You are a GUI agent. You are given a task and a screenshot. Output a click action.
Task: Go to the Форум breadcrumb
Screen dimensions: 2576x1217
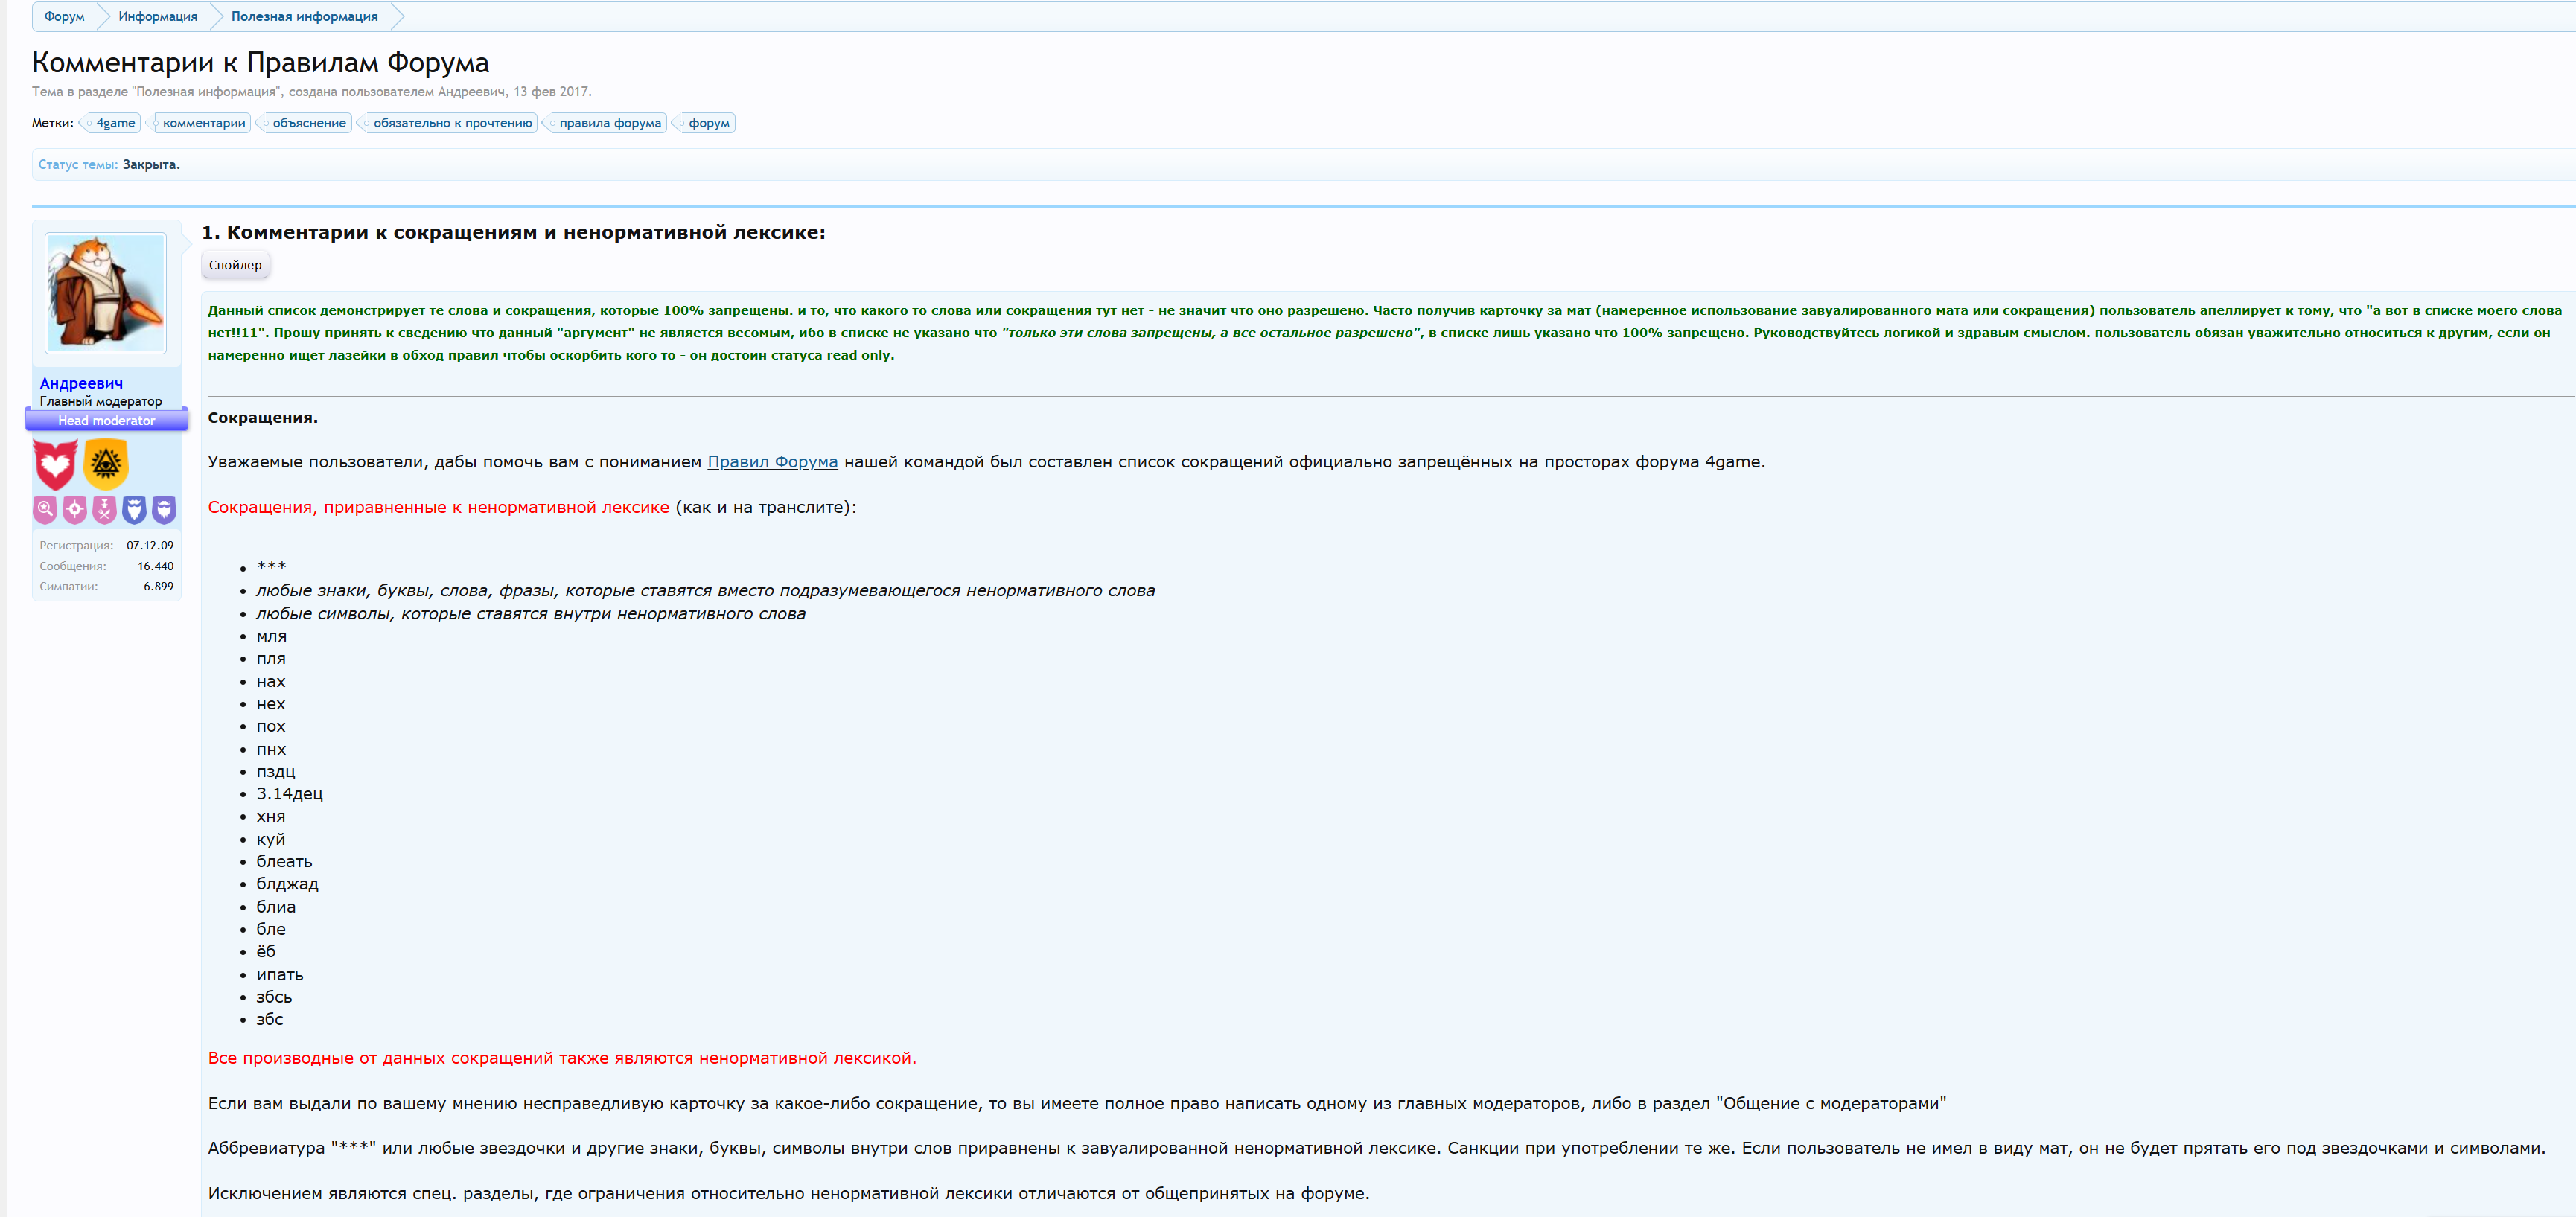pyautogui.click(x=64, y=16)
